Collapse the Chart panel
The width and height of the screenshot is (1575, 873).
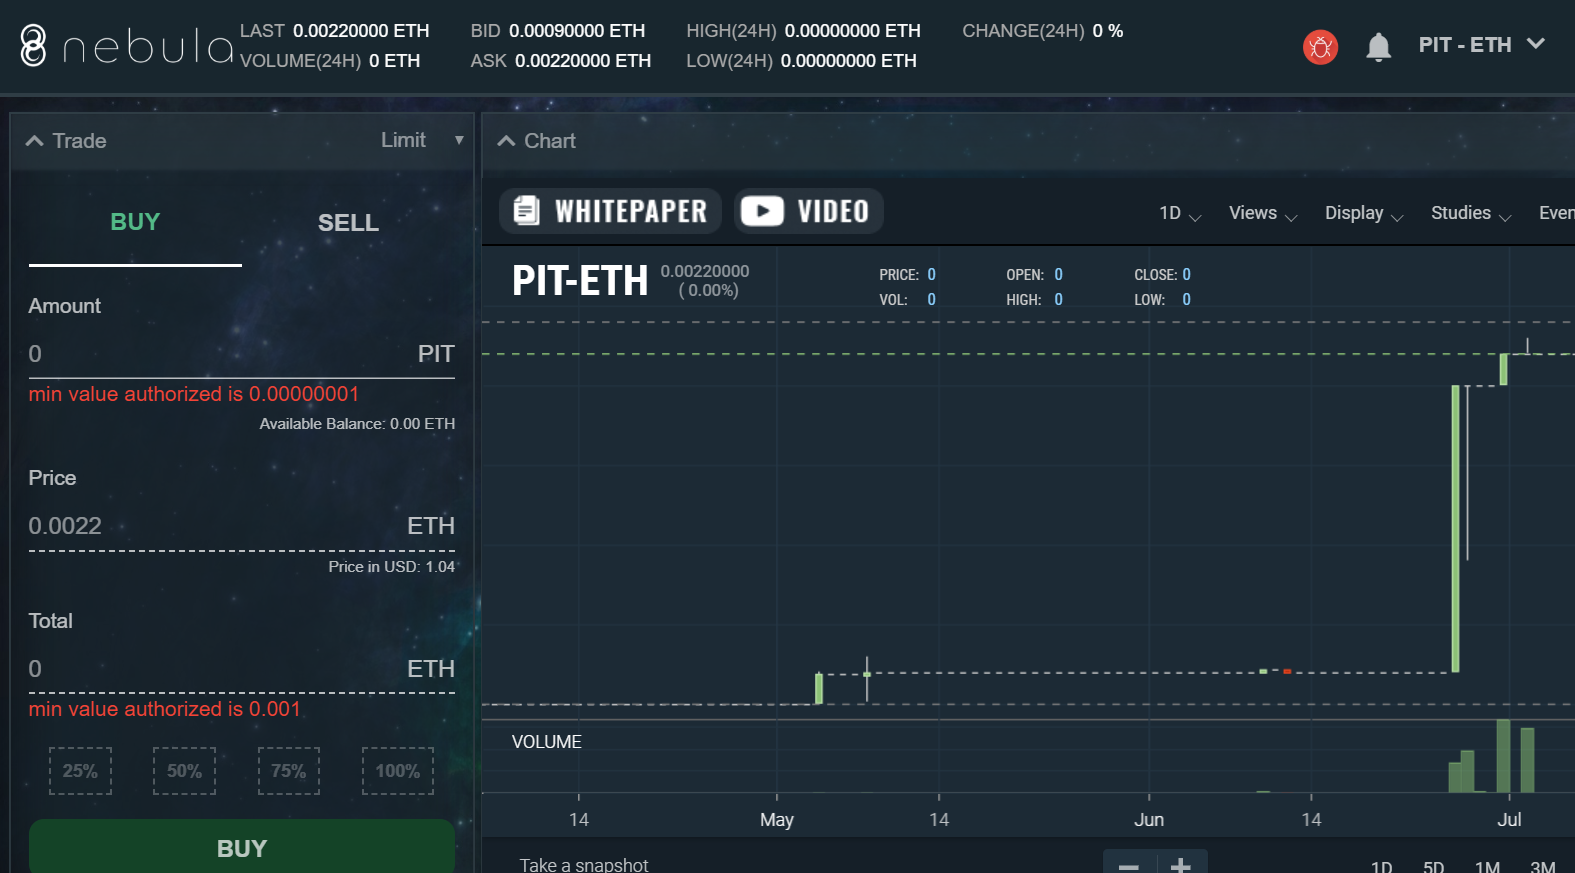coord(506,141)
